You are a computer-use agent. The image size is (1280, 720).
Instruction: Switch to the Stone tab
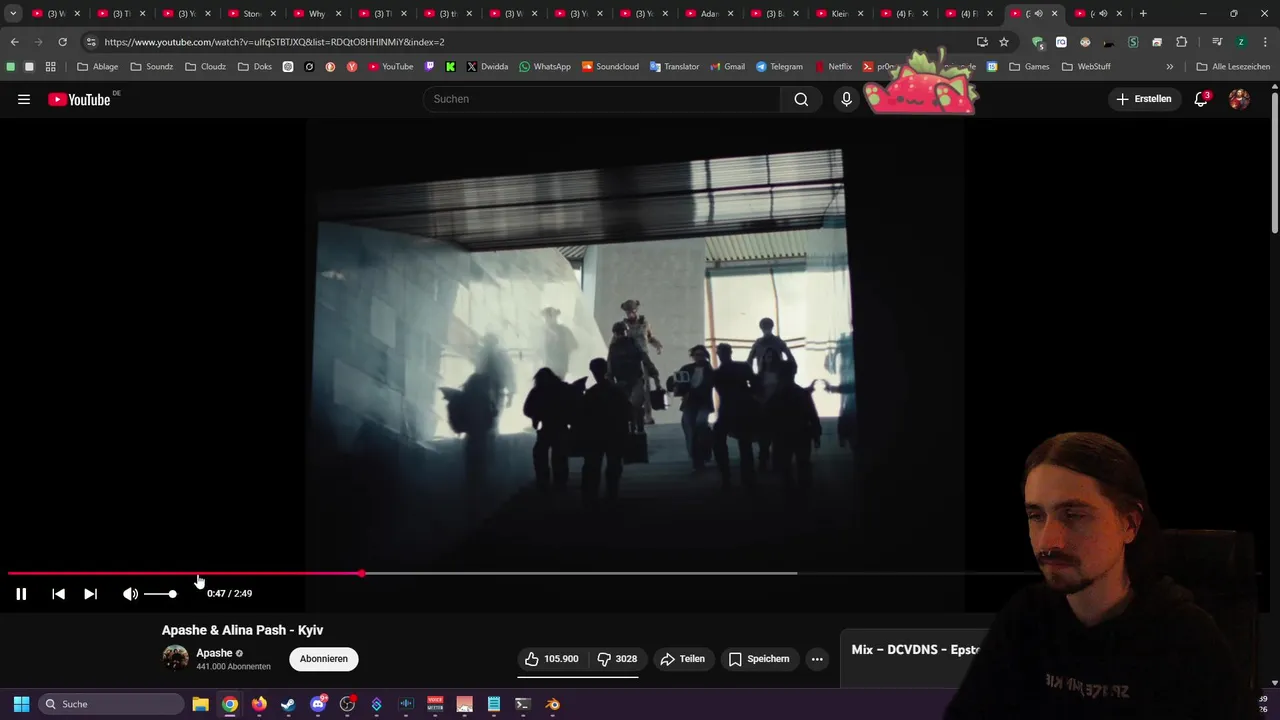click(x=252, y=14)
